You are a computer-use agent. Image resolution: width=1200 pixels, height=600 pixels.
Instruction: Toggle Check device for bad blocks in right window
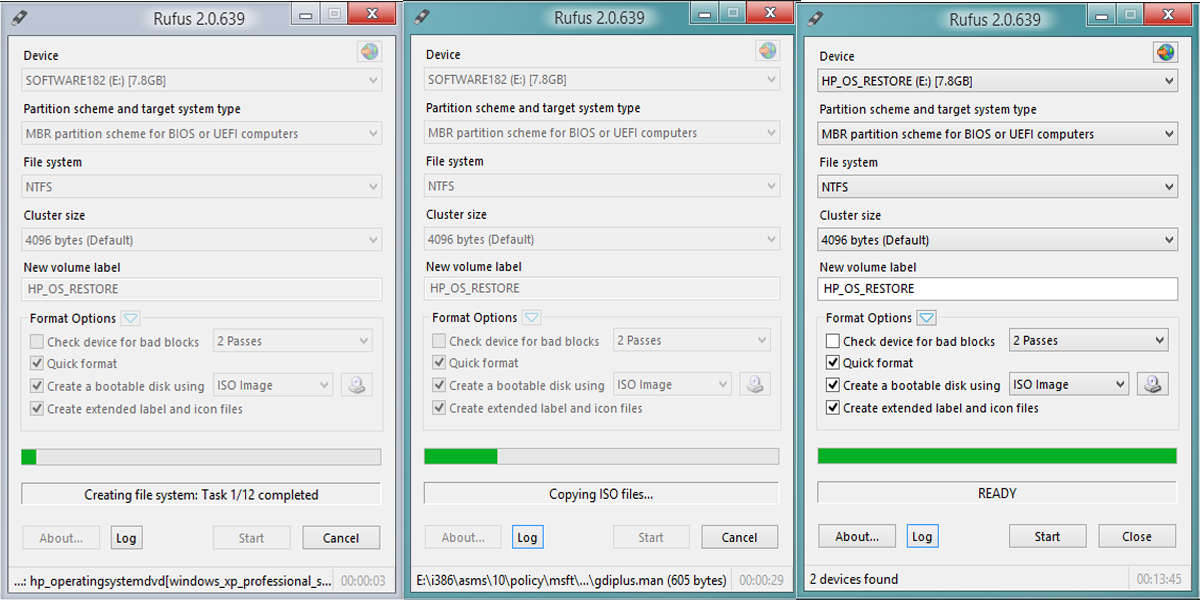(832, 341)
